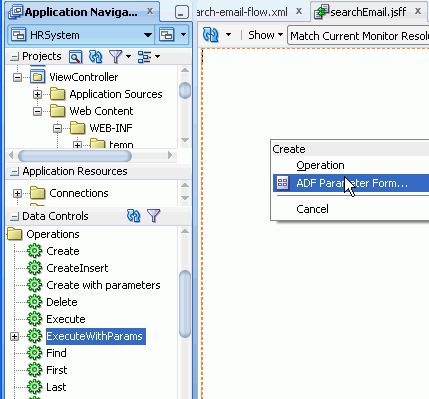This screenshot has height=399, width=429.
Task: Close the search-email-flow.xml tab
Action: click(x=299, y=11)
